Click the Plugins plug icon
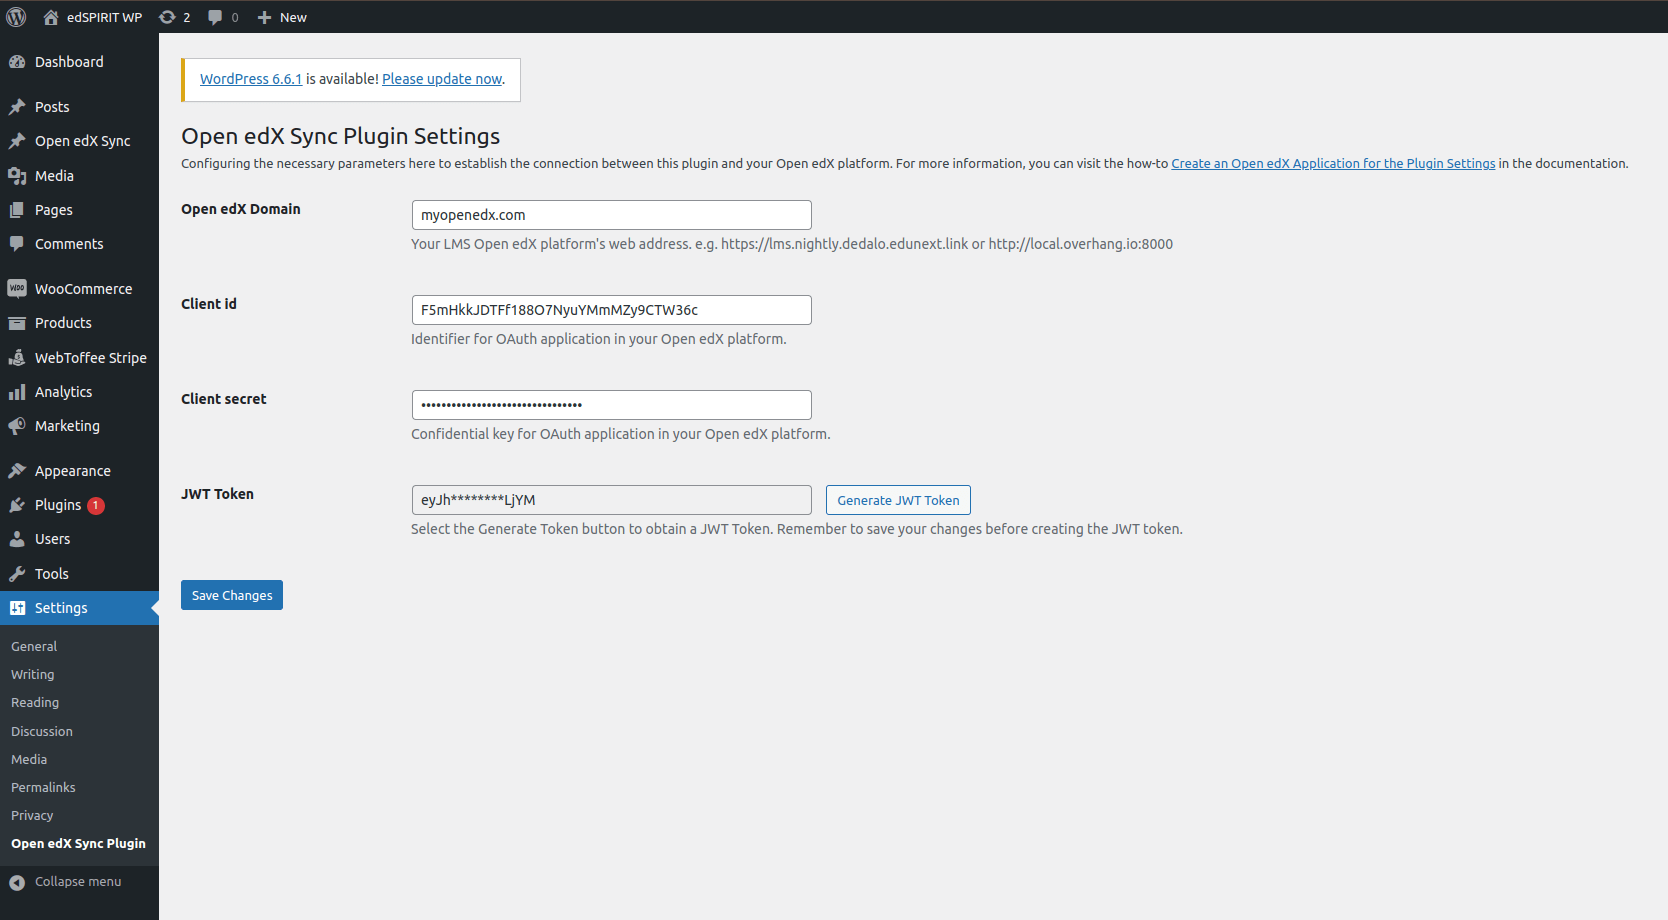The width and height of the screenshot is (1668, 920). point(17,505)
